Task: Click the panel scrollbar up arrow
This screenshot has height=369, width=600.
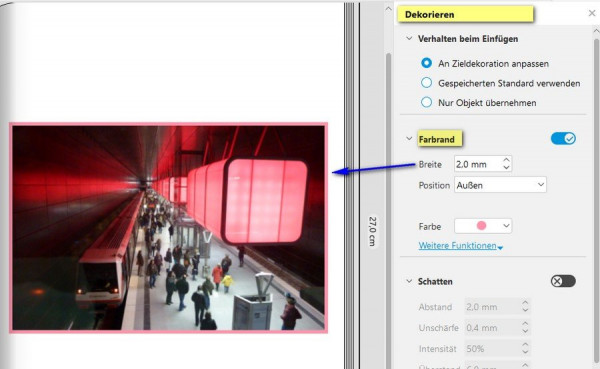Action: coord(596,31)
